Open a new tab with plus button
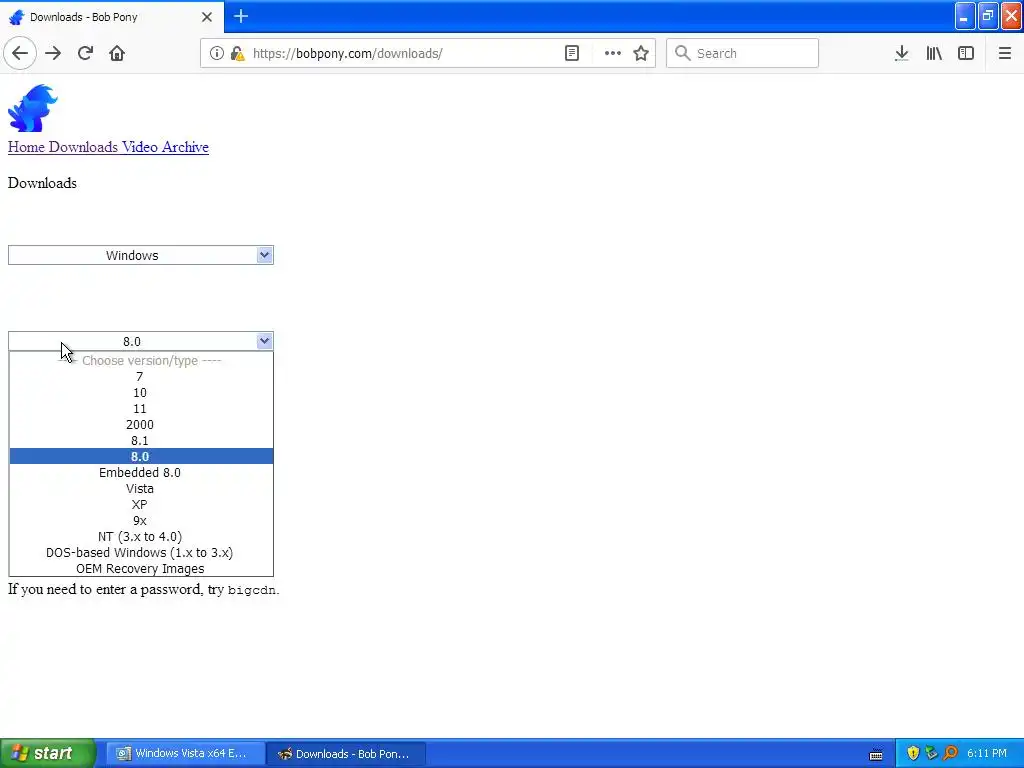 241,16
